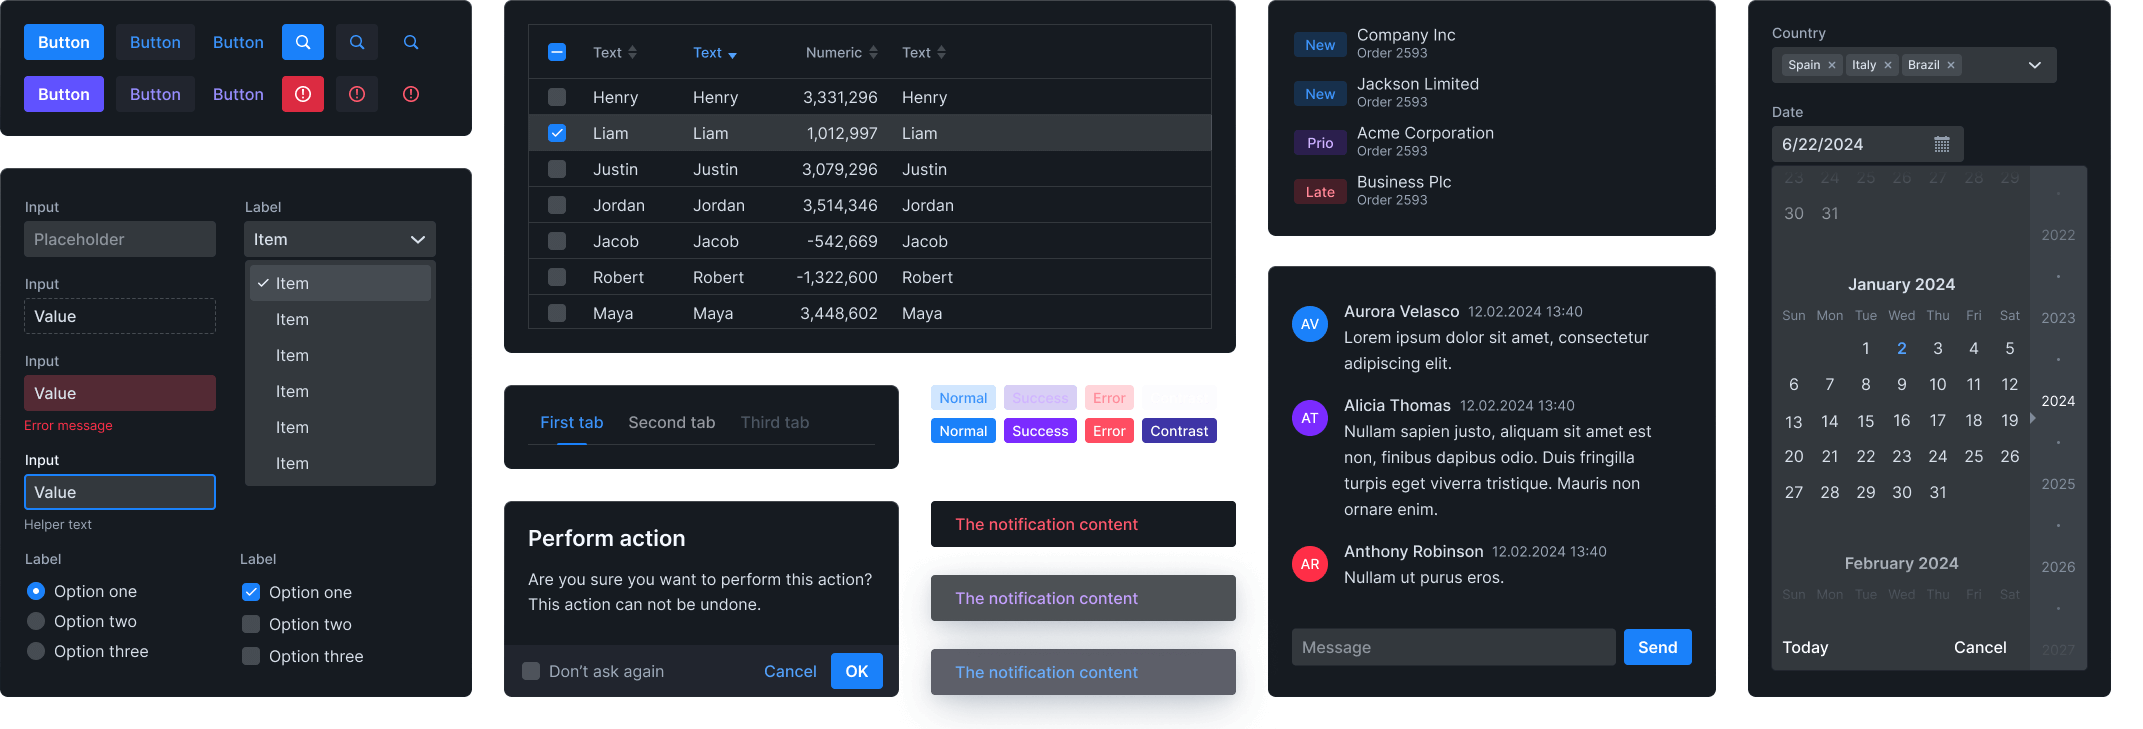This screenshot has height=729, width=2143.
Task: Remove the Brazil tag with its x icon
Action: [x=1951, y=65]
